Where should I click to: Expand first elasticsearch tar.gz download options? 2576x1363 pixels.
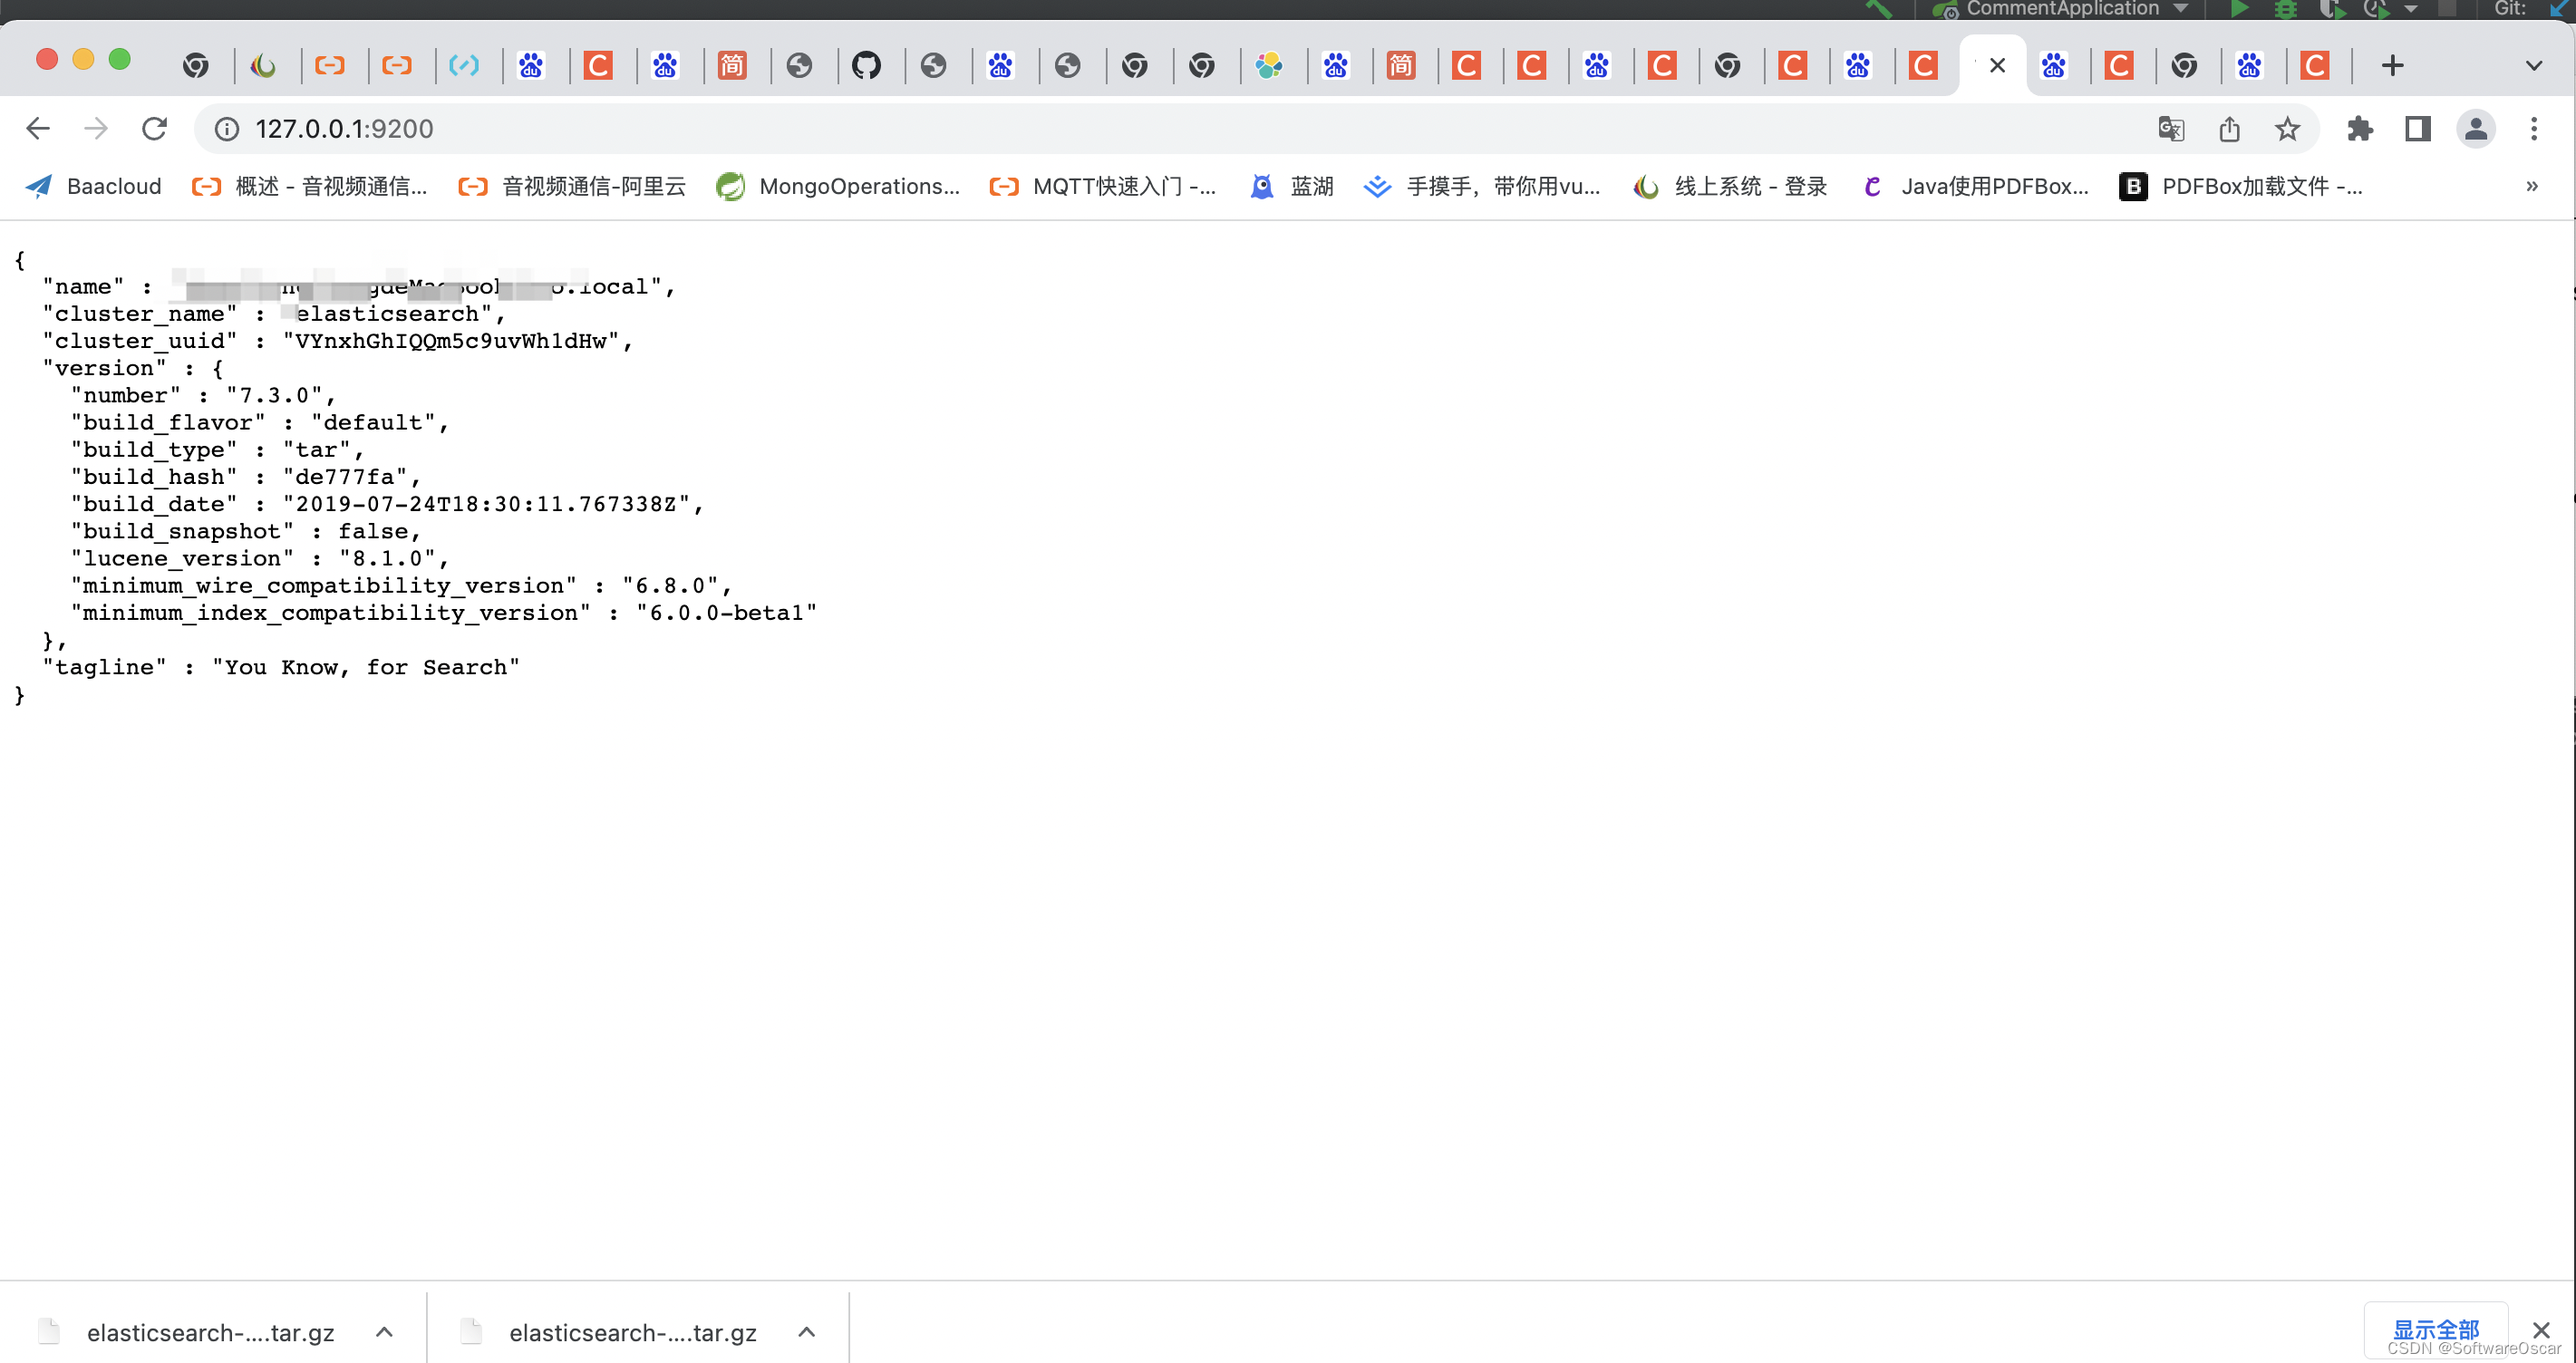(384, 1333)
